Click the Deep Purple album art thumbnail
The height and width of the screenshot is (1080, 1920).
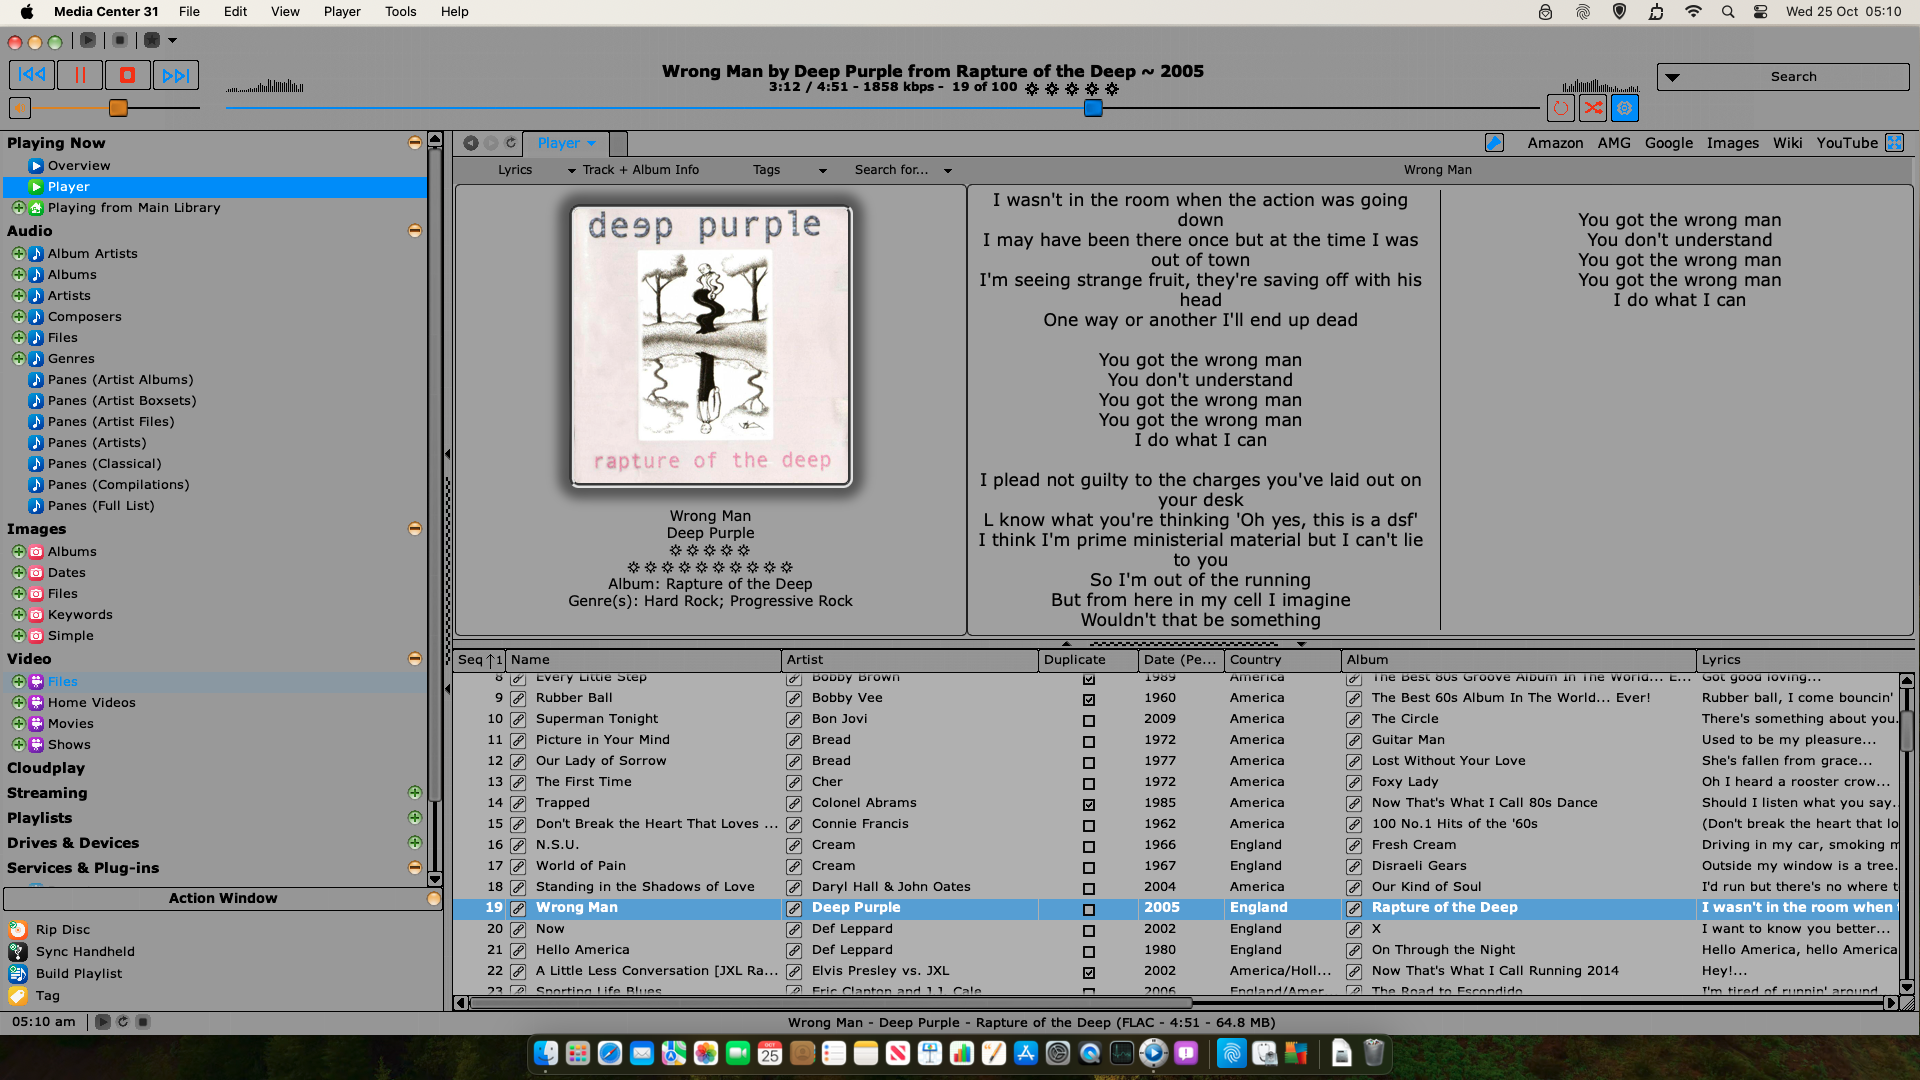click(708, 342)
